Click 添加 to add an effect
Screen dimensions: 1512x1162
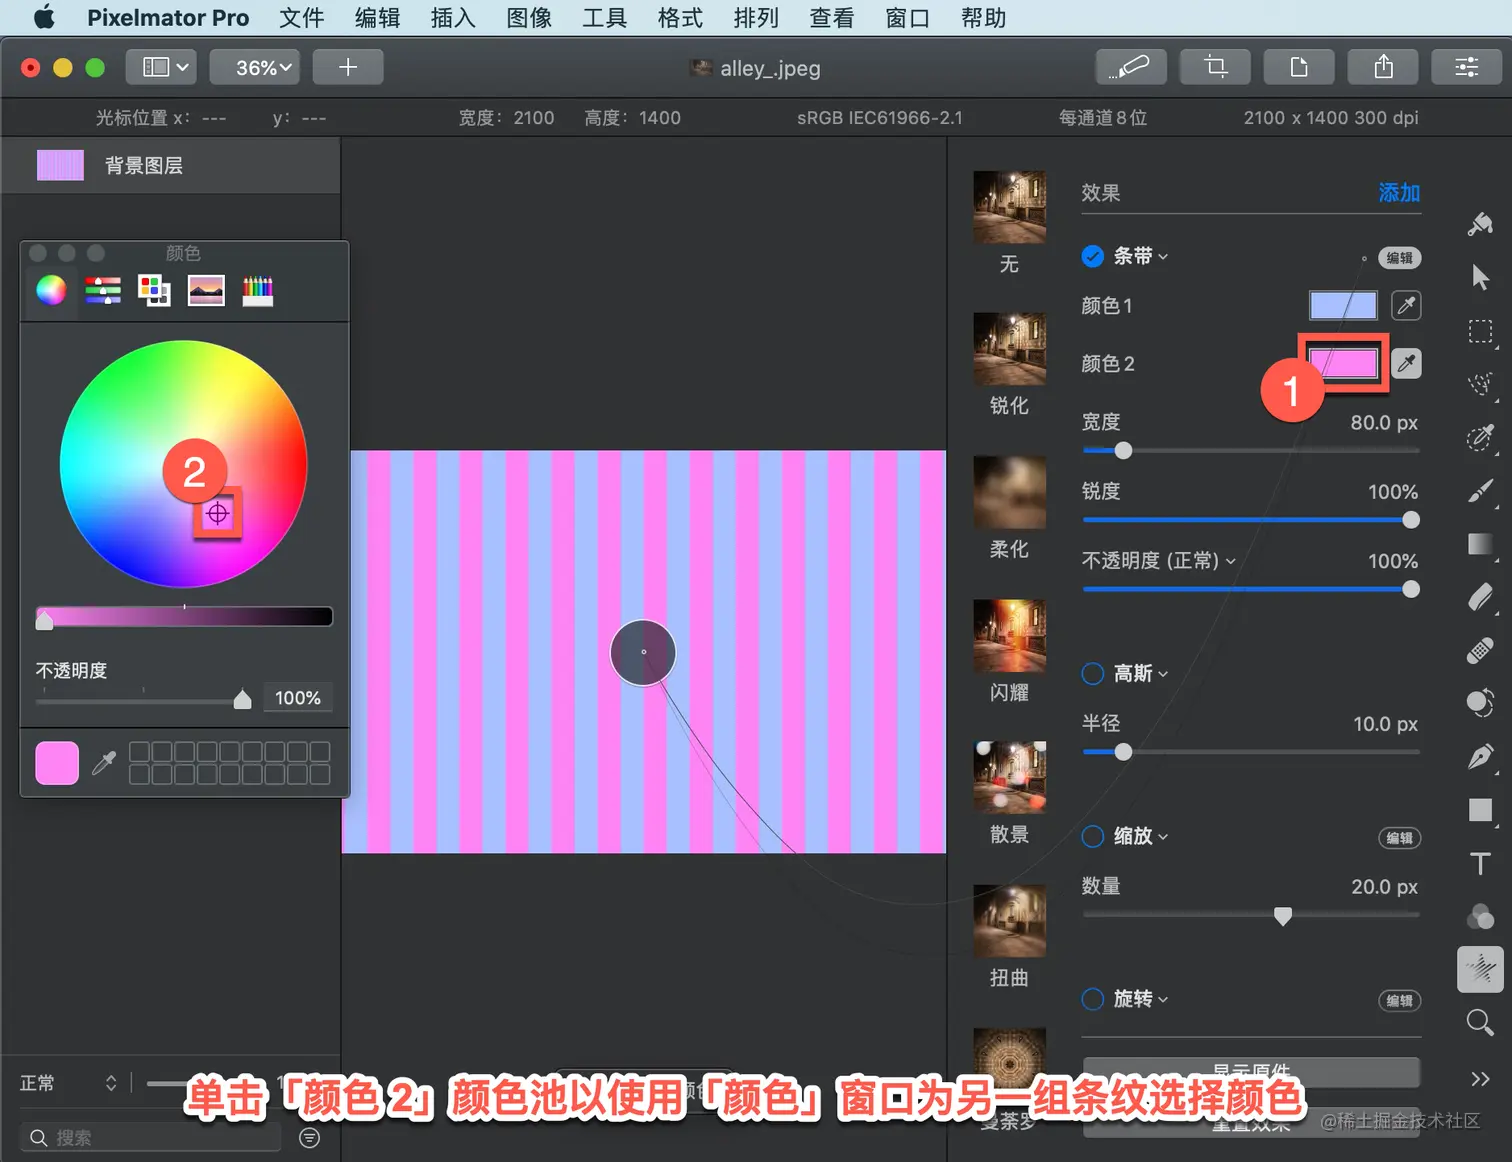tap(1399, 193)
